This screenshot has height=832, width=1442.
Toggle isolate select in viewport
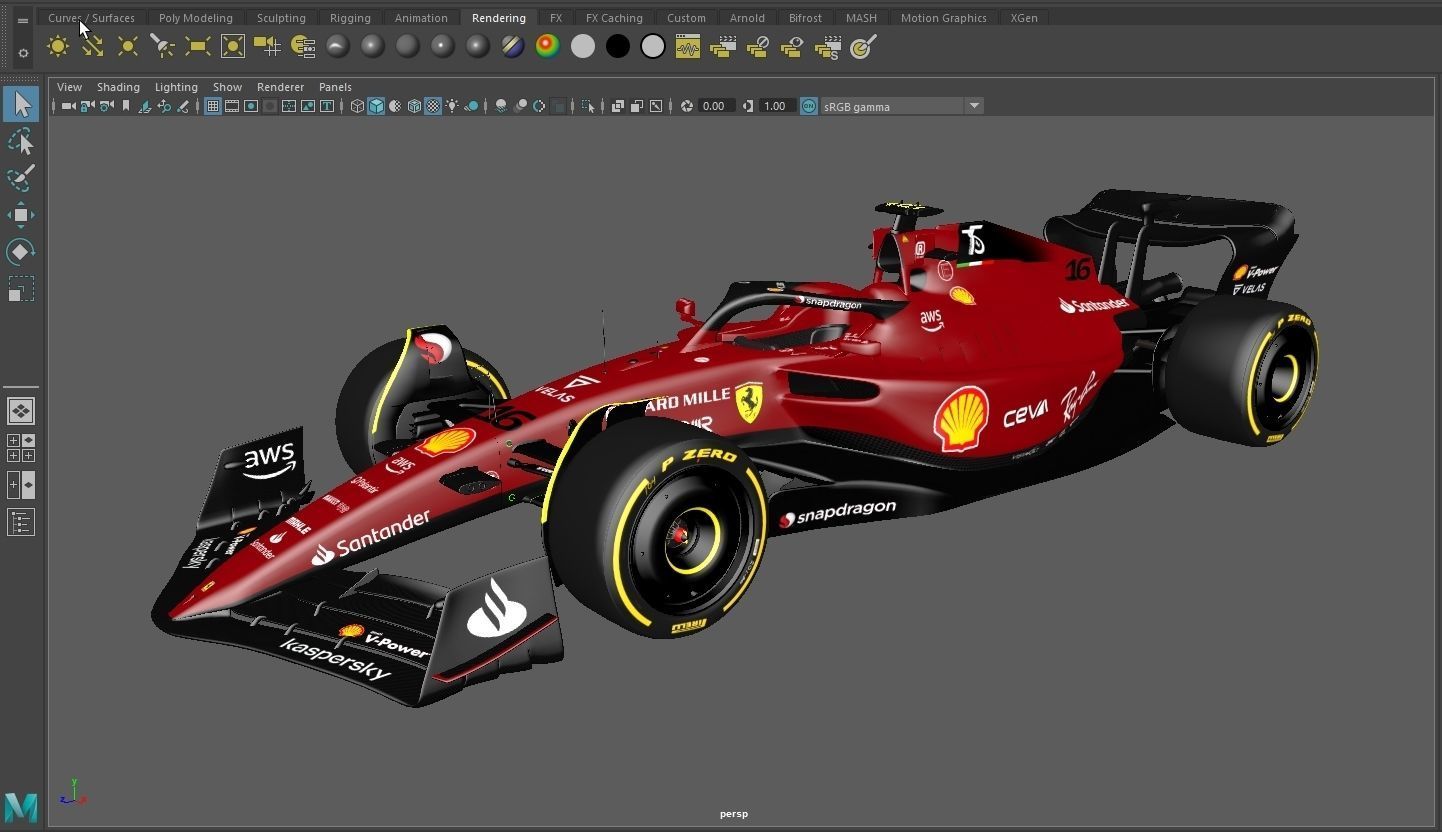(587, 106)
